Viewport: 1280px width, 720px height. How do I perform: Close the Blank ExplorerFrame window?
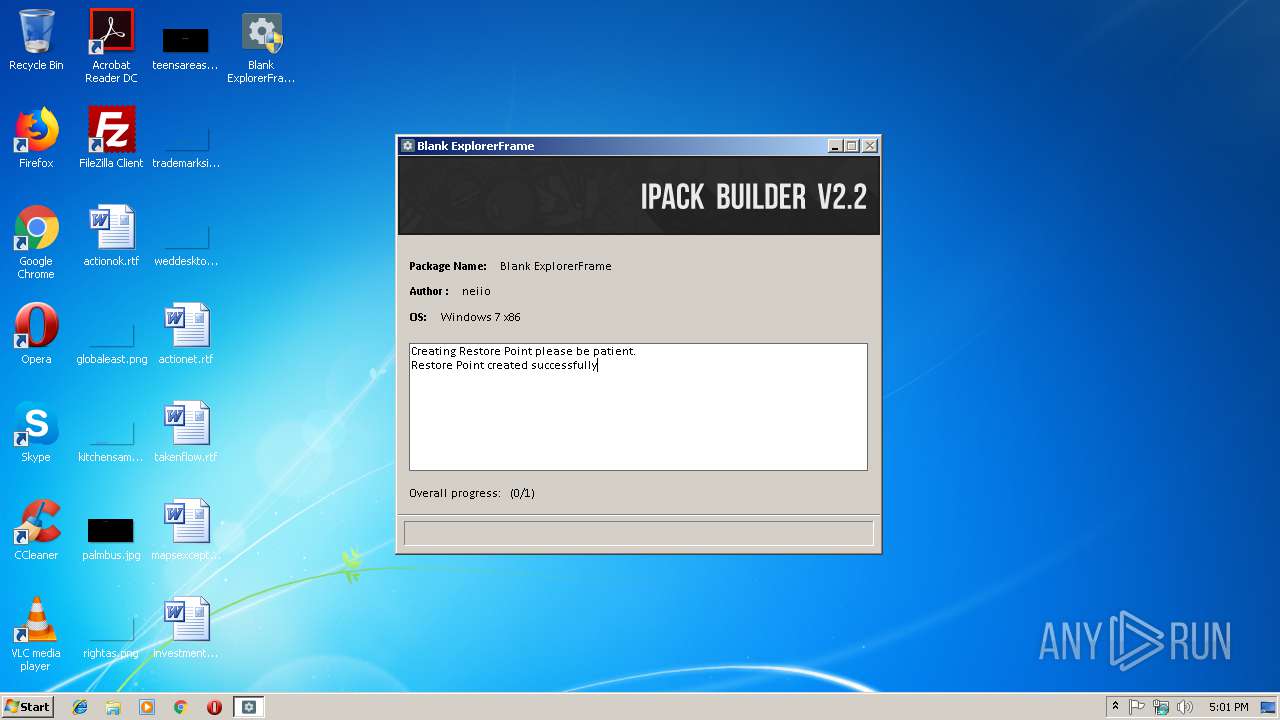pyautogui.click(x=869, y=146)
